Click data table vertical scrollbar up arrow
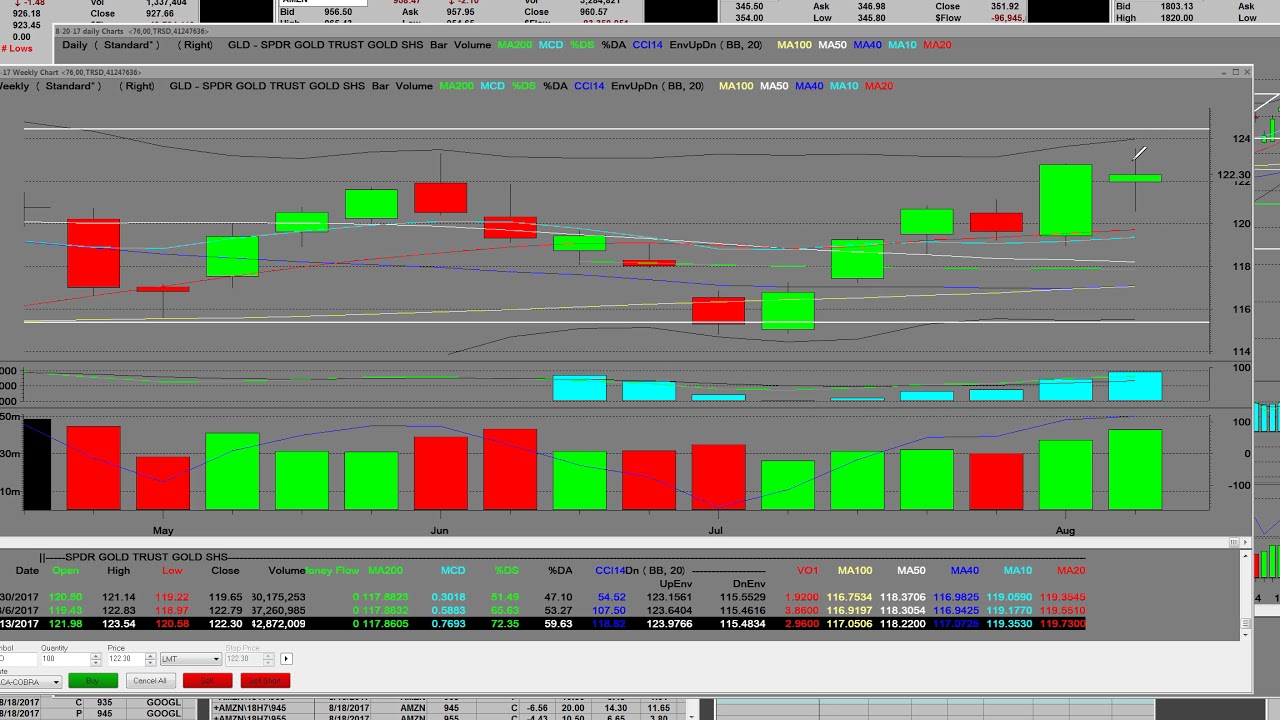This screenshot has width=1280, height=720. click(x=1245, y=555)
